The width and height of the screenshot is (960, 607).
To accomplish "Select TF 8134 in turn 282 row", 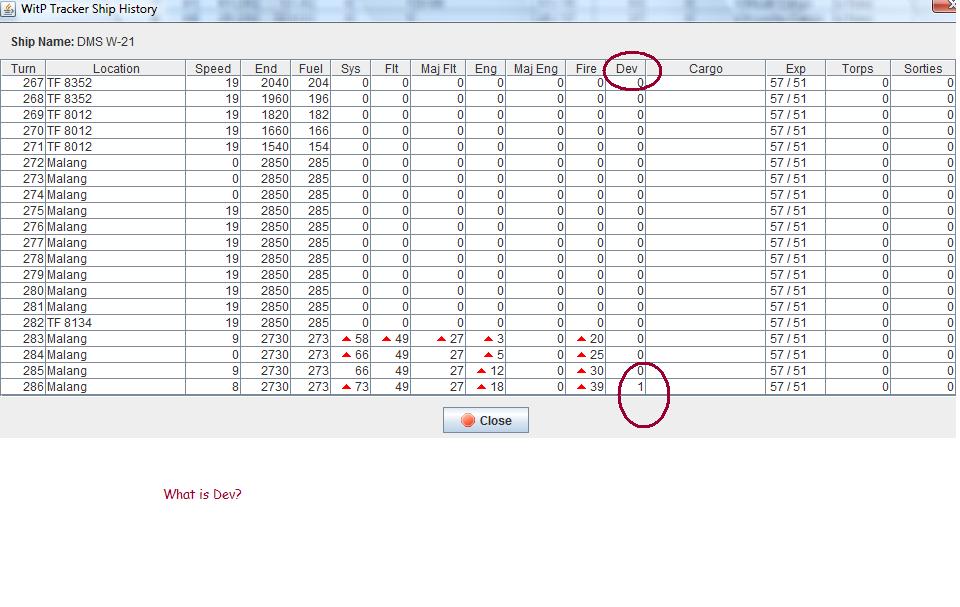I will point(116,323).
